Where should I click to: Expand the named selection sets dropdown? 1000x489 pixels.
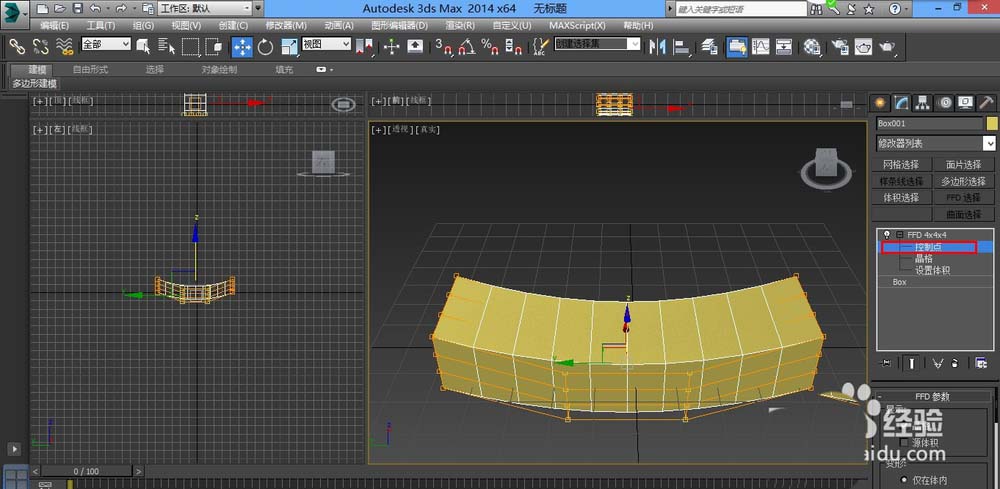pos(634,43)
